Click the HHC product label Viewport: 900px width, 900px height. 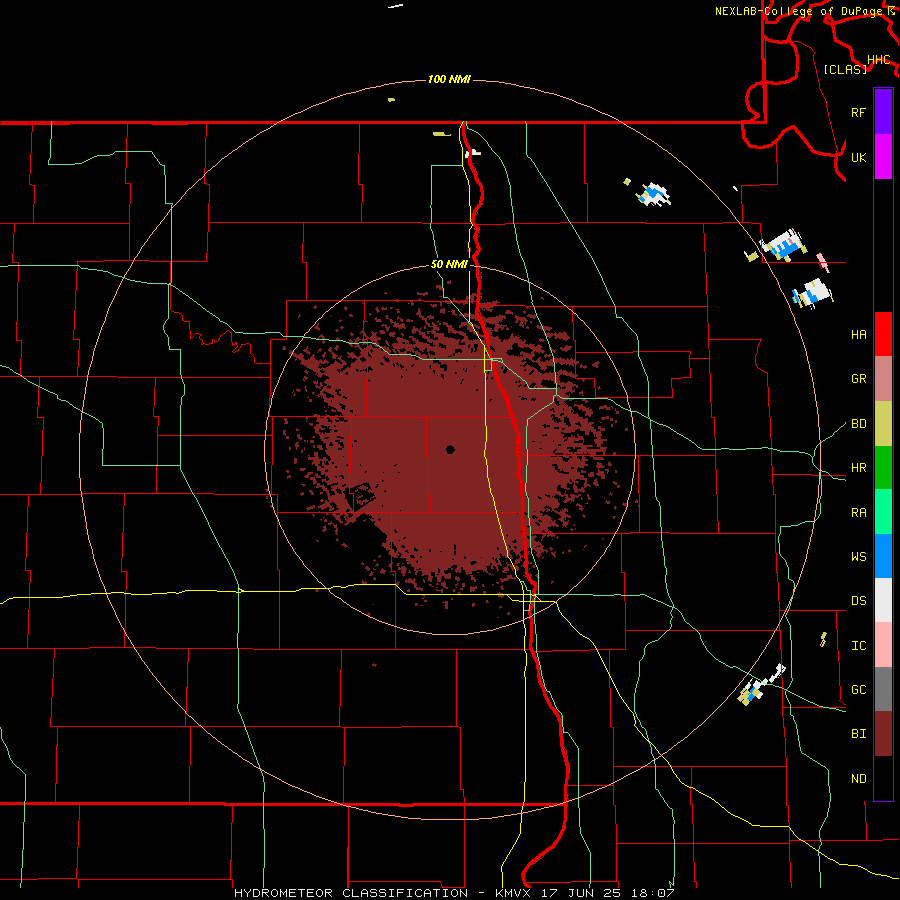tap(878, 60)
